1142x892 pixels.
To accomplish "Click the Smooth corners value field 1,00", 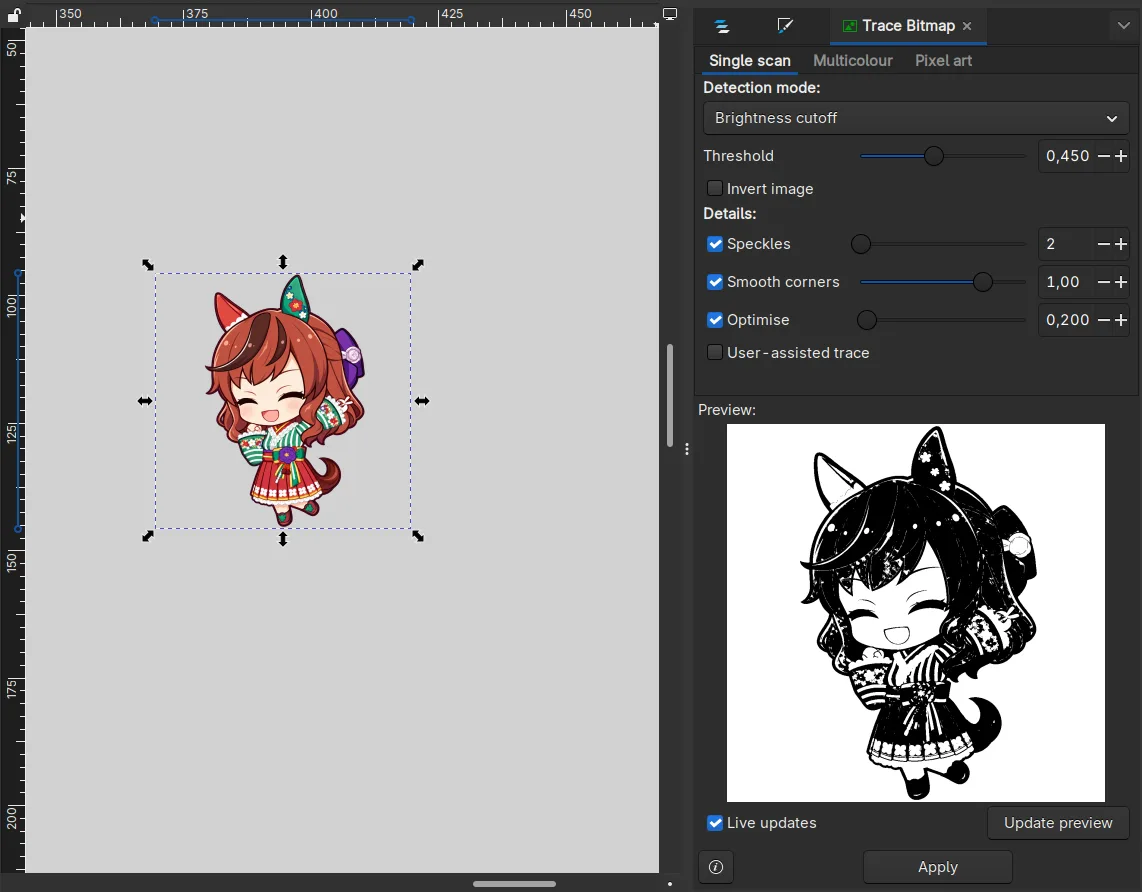I will [x=1067, y=282].
